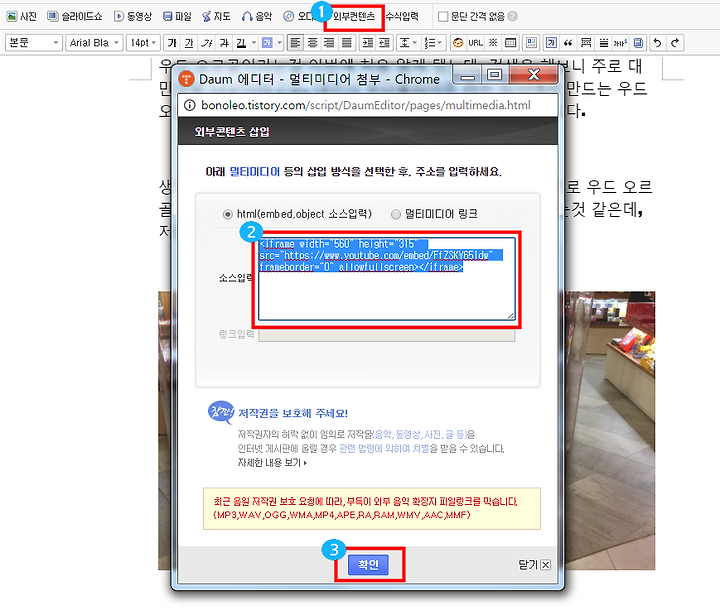The image size is (720, 615).
Task: Undo the last edit
Action: click(x=658, y=43)
